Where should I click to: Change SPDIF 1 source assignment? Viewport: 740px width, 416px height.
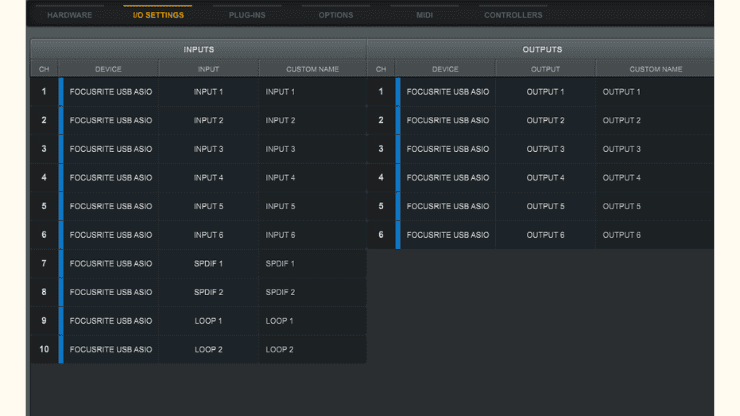tap(209, 263)
